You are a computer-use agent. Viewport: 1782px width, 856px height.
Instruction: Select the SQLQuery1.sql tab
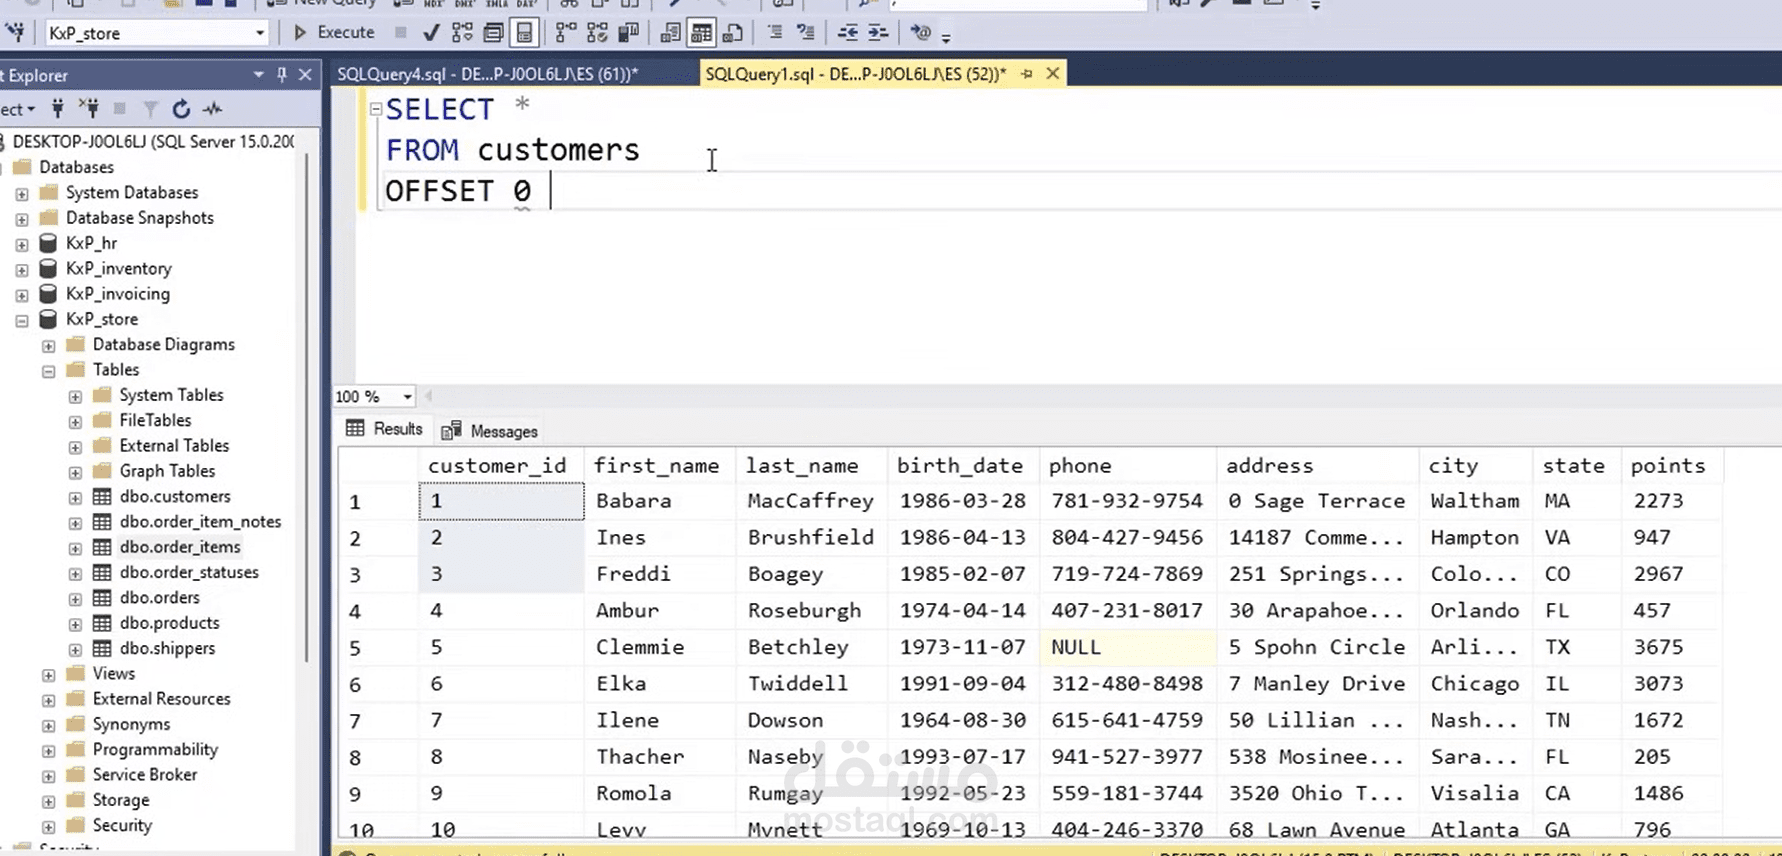click(x=856, y=74)
